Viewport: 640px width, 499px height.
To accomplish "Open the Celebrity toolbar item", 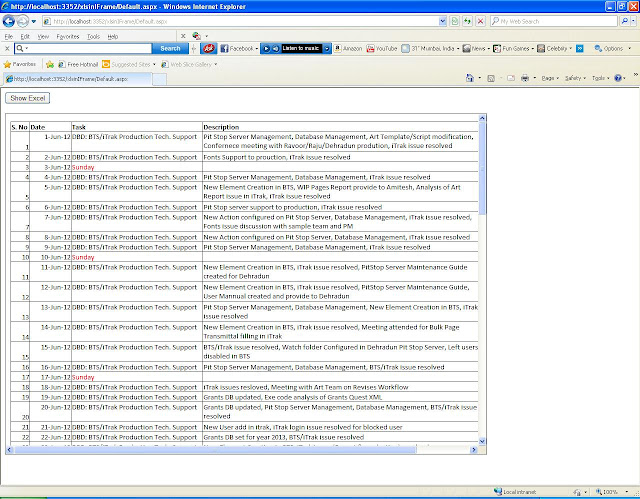I will click(x=554, y=49).
